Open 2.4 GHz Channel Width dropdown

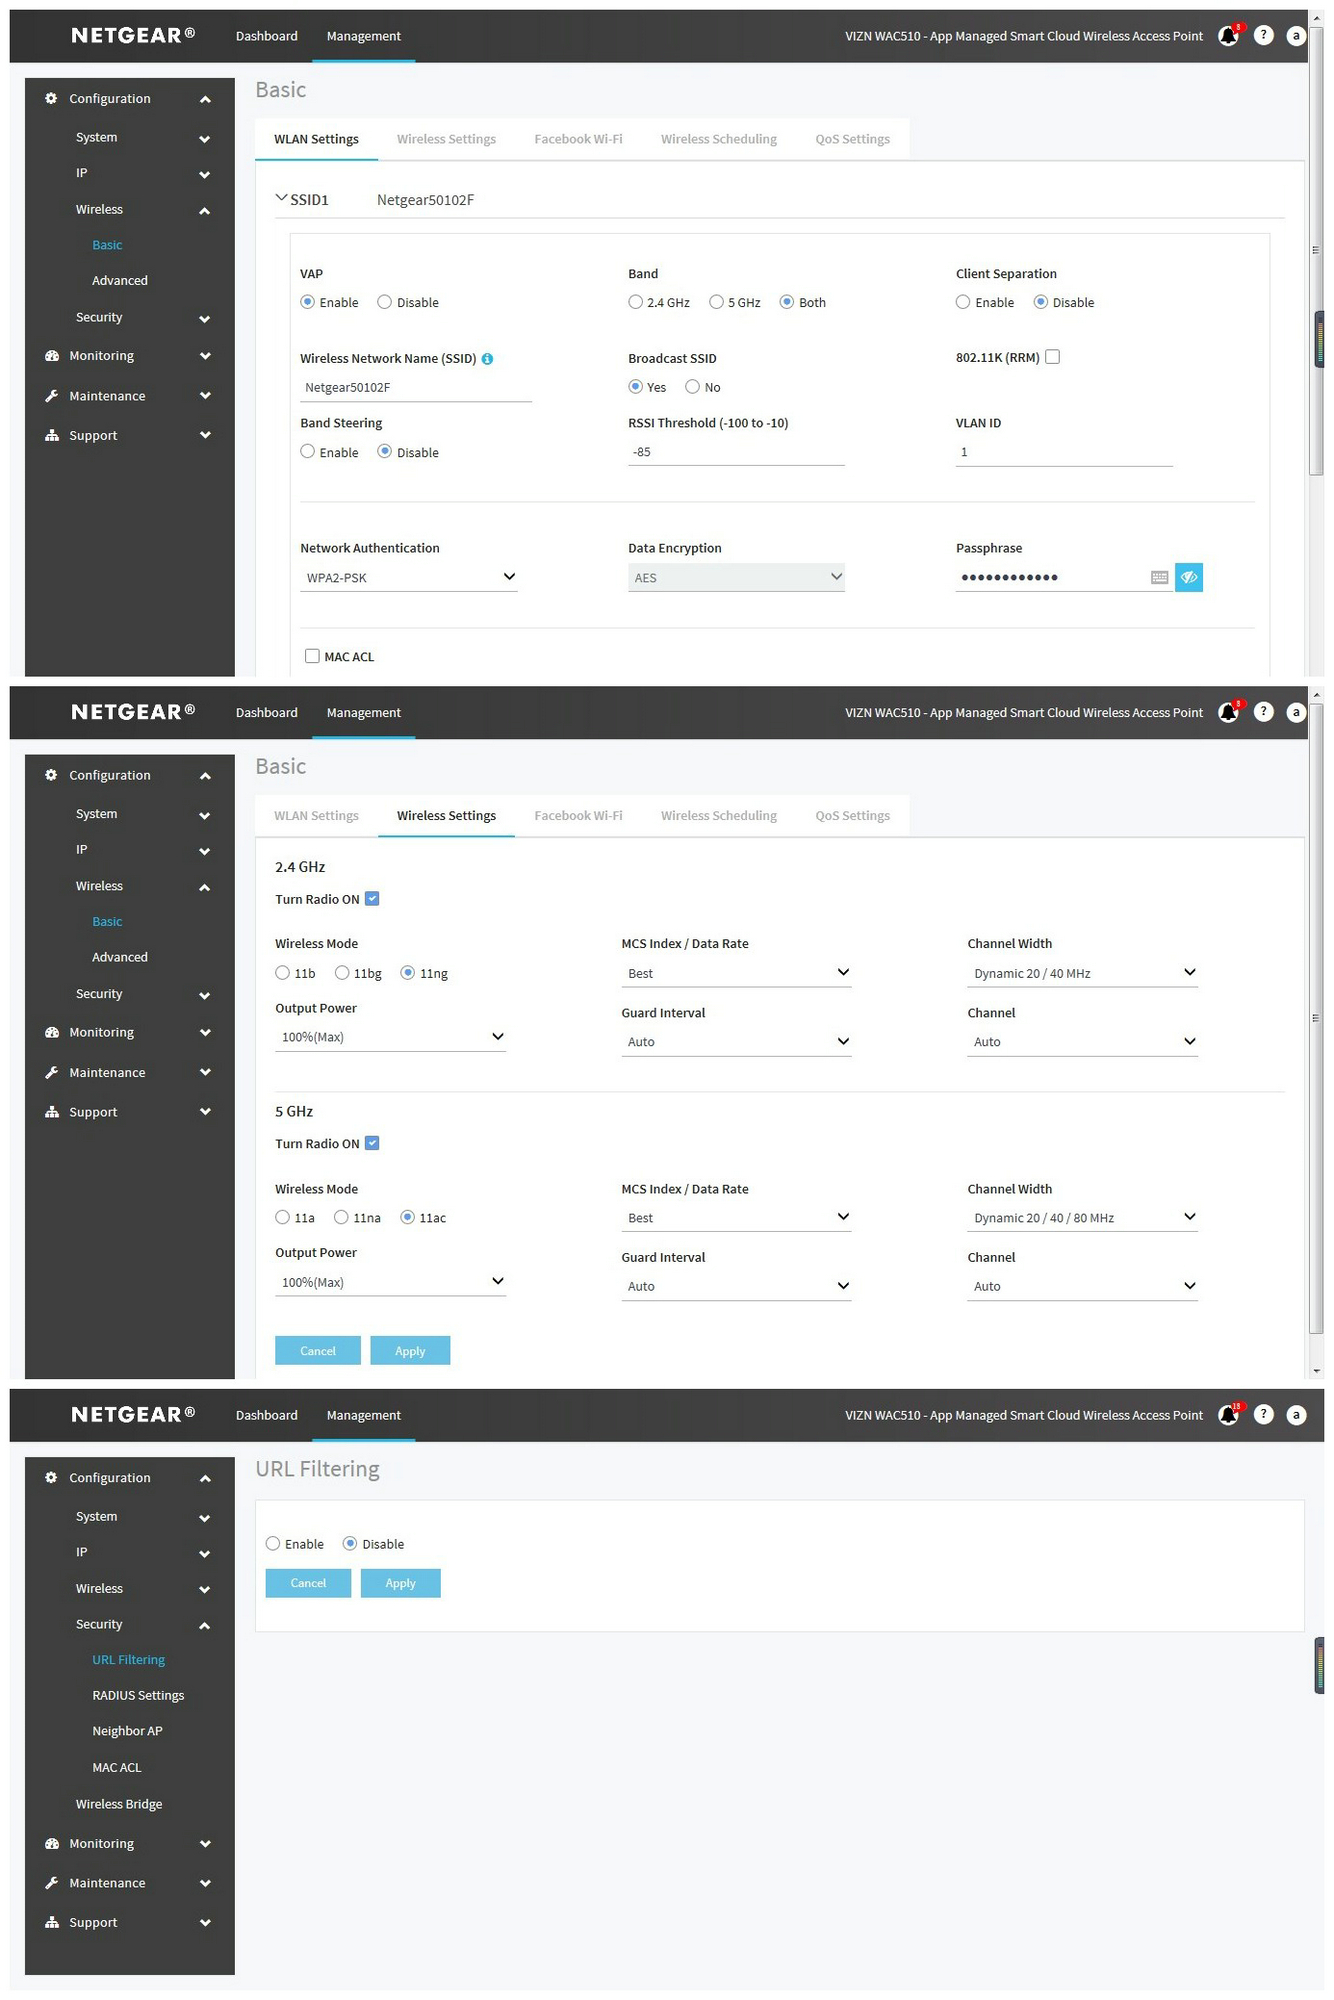[x=1082, y=973]
